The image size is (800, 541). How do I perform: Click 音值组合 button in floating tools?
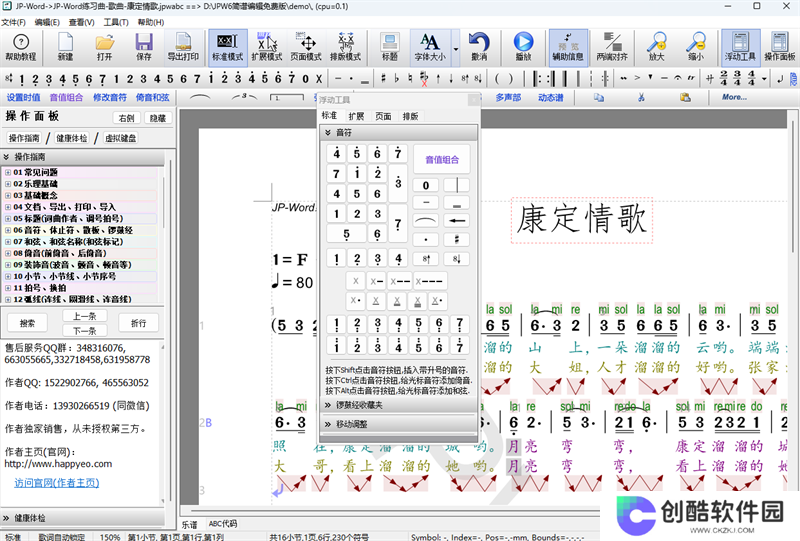click(x=442, y=160)
